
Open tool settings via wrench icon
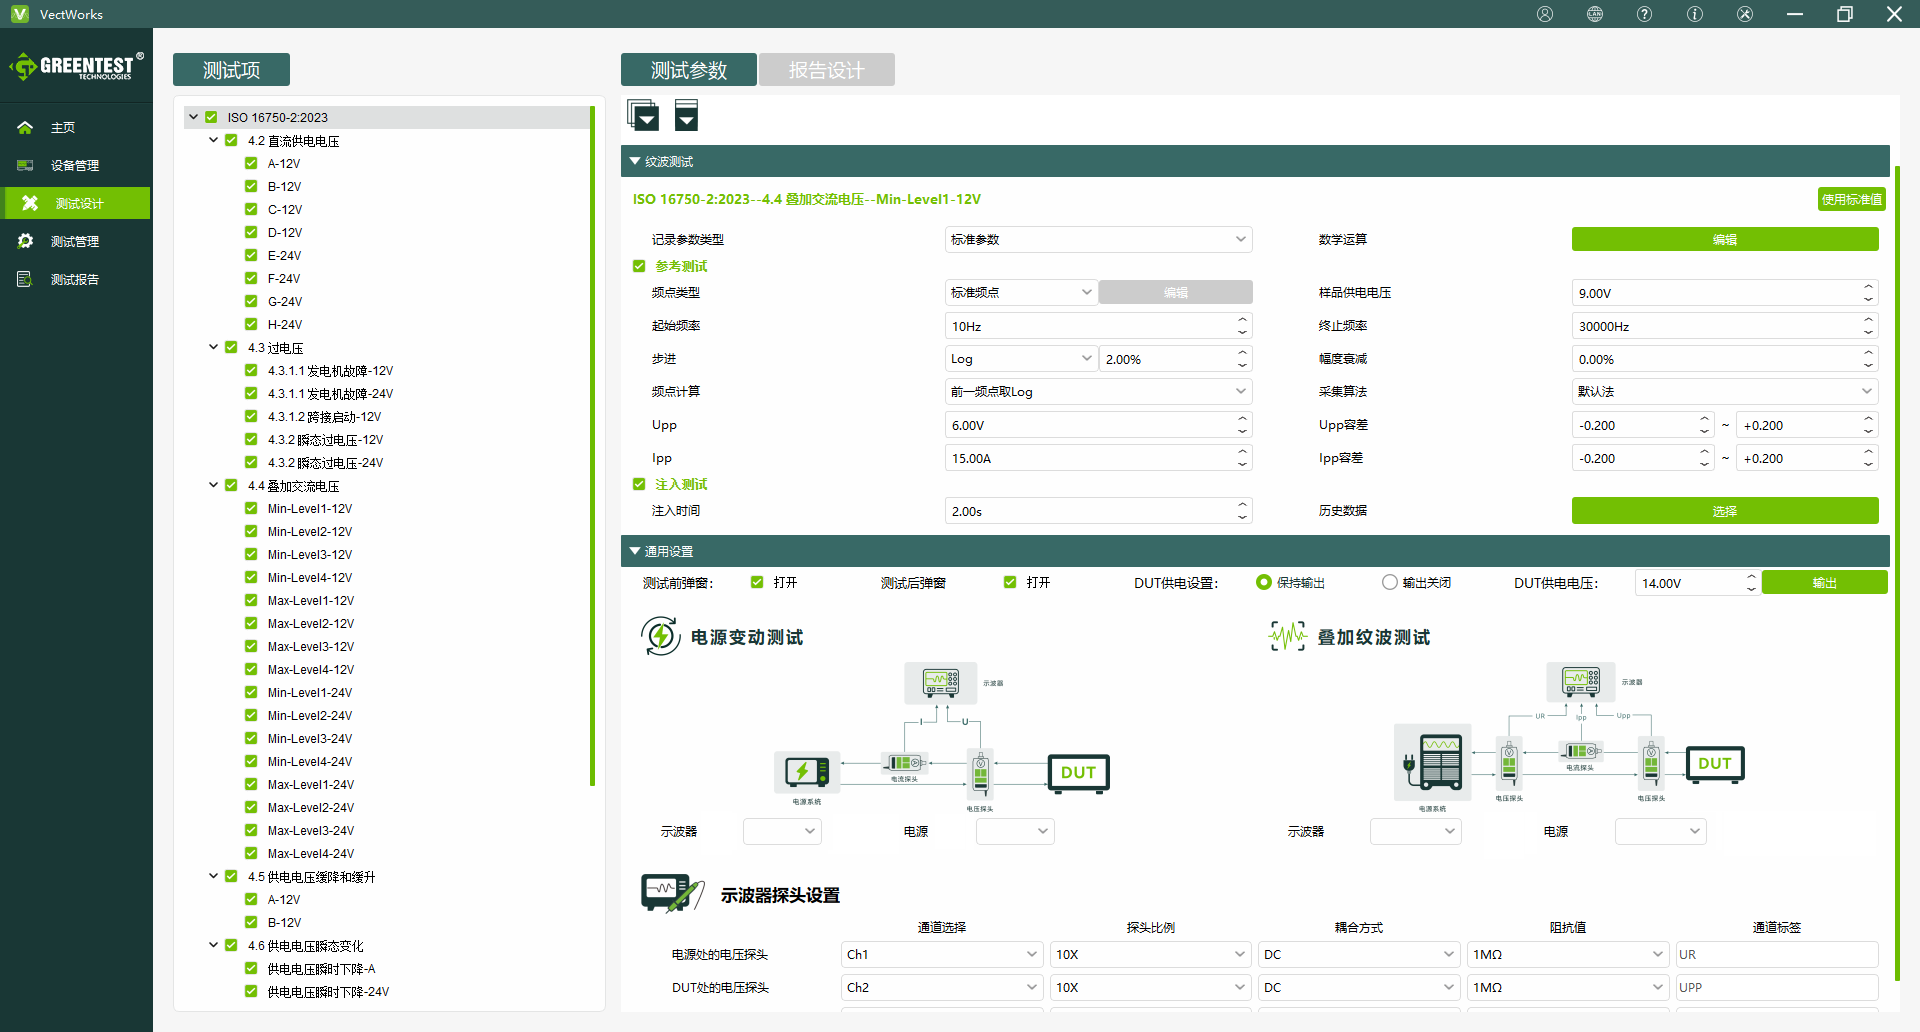click(1745, 14)
